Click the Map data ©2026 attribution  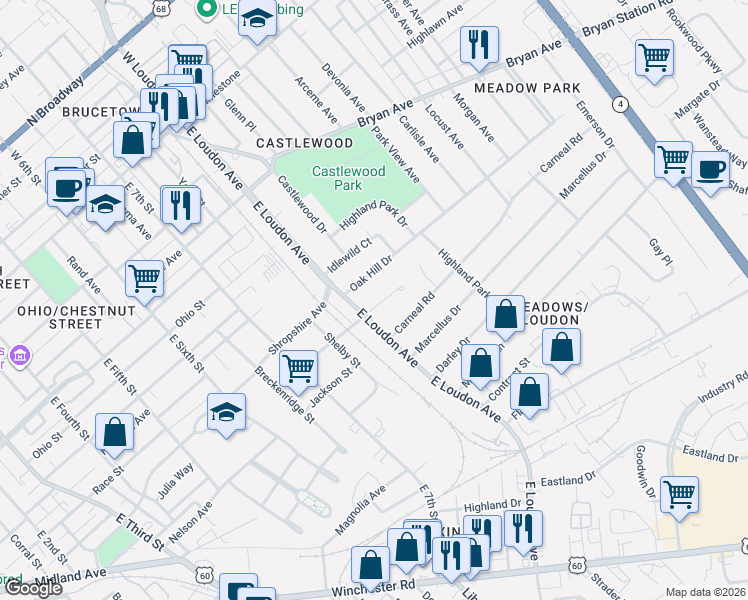pyautogui.click(x=706, y=592)
